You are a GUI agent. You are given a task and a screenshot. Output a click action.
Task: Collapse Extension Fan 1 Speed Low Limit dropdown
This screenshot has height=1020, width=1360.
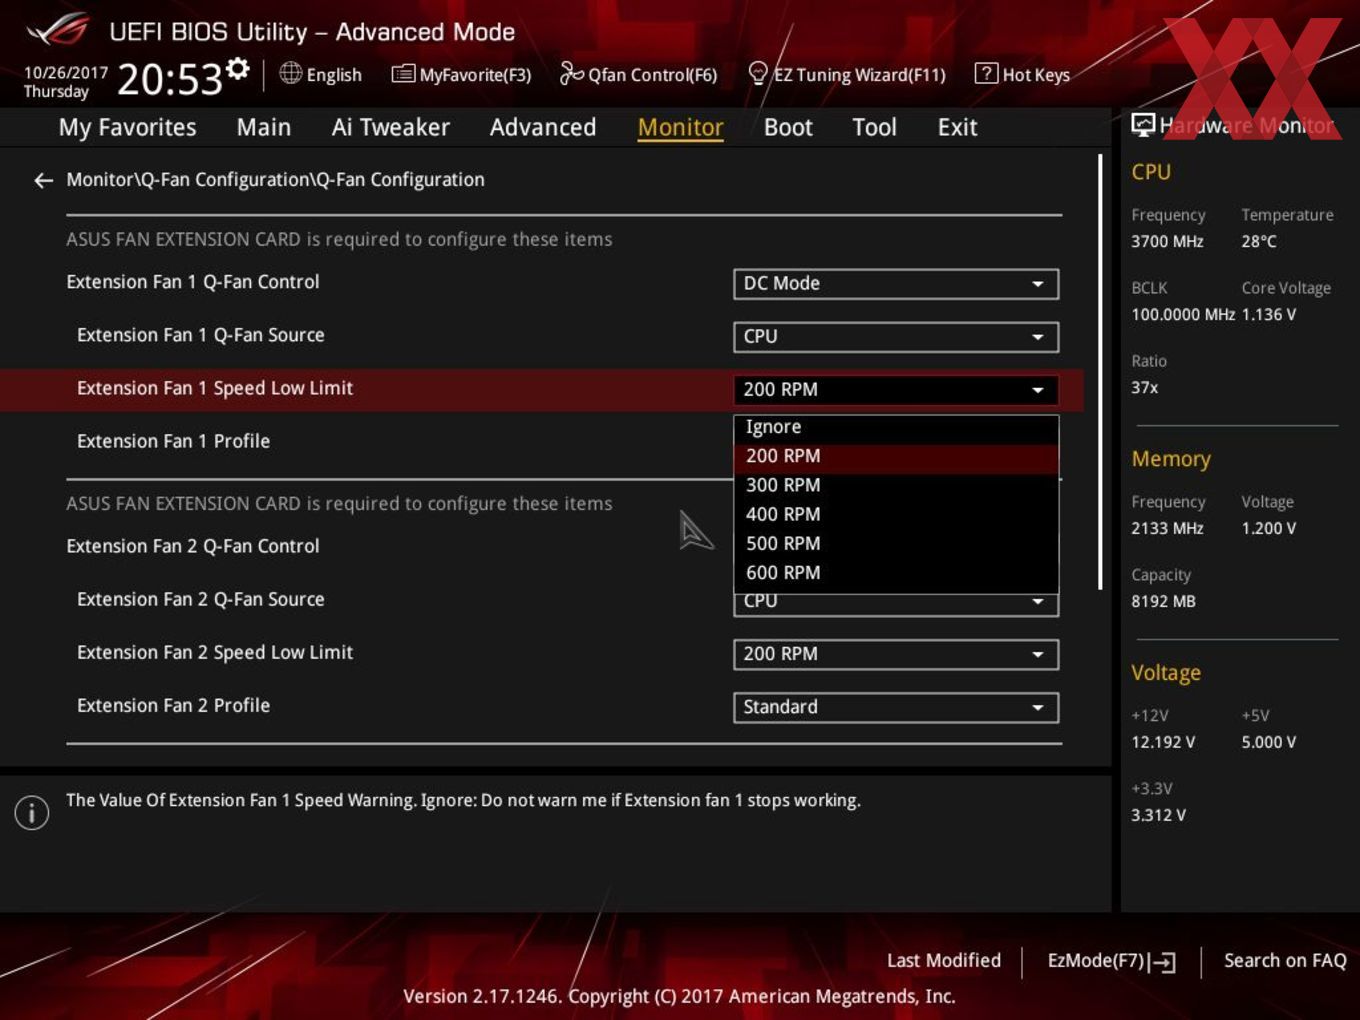tap(896, 390)
